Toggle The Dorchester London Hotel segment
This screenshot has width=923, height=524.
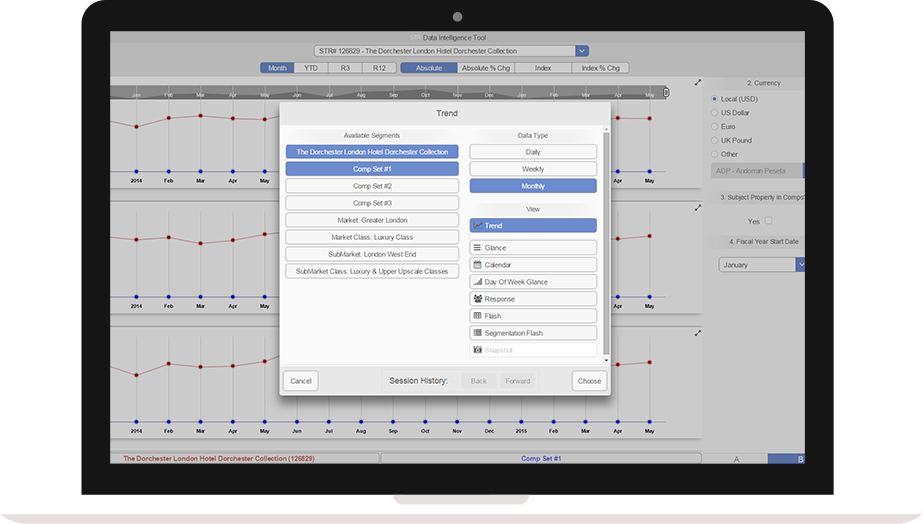tap(372, 152)
